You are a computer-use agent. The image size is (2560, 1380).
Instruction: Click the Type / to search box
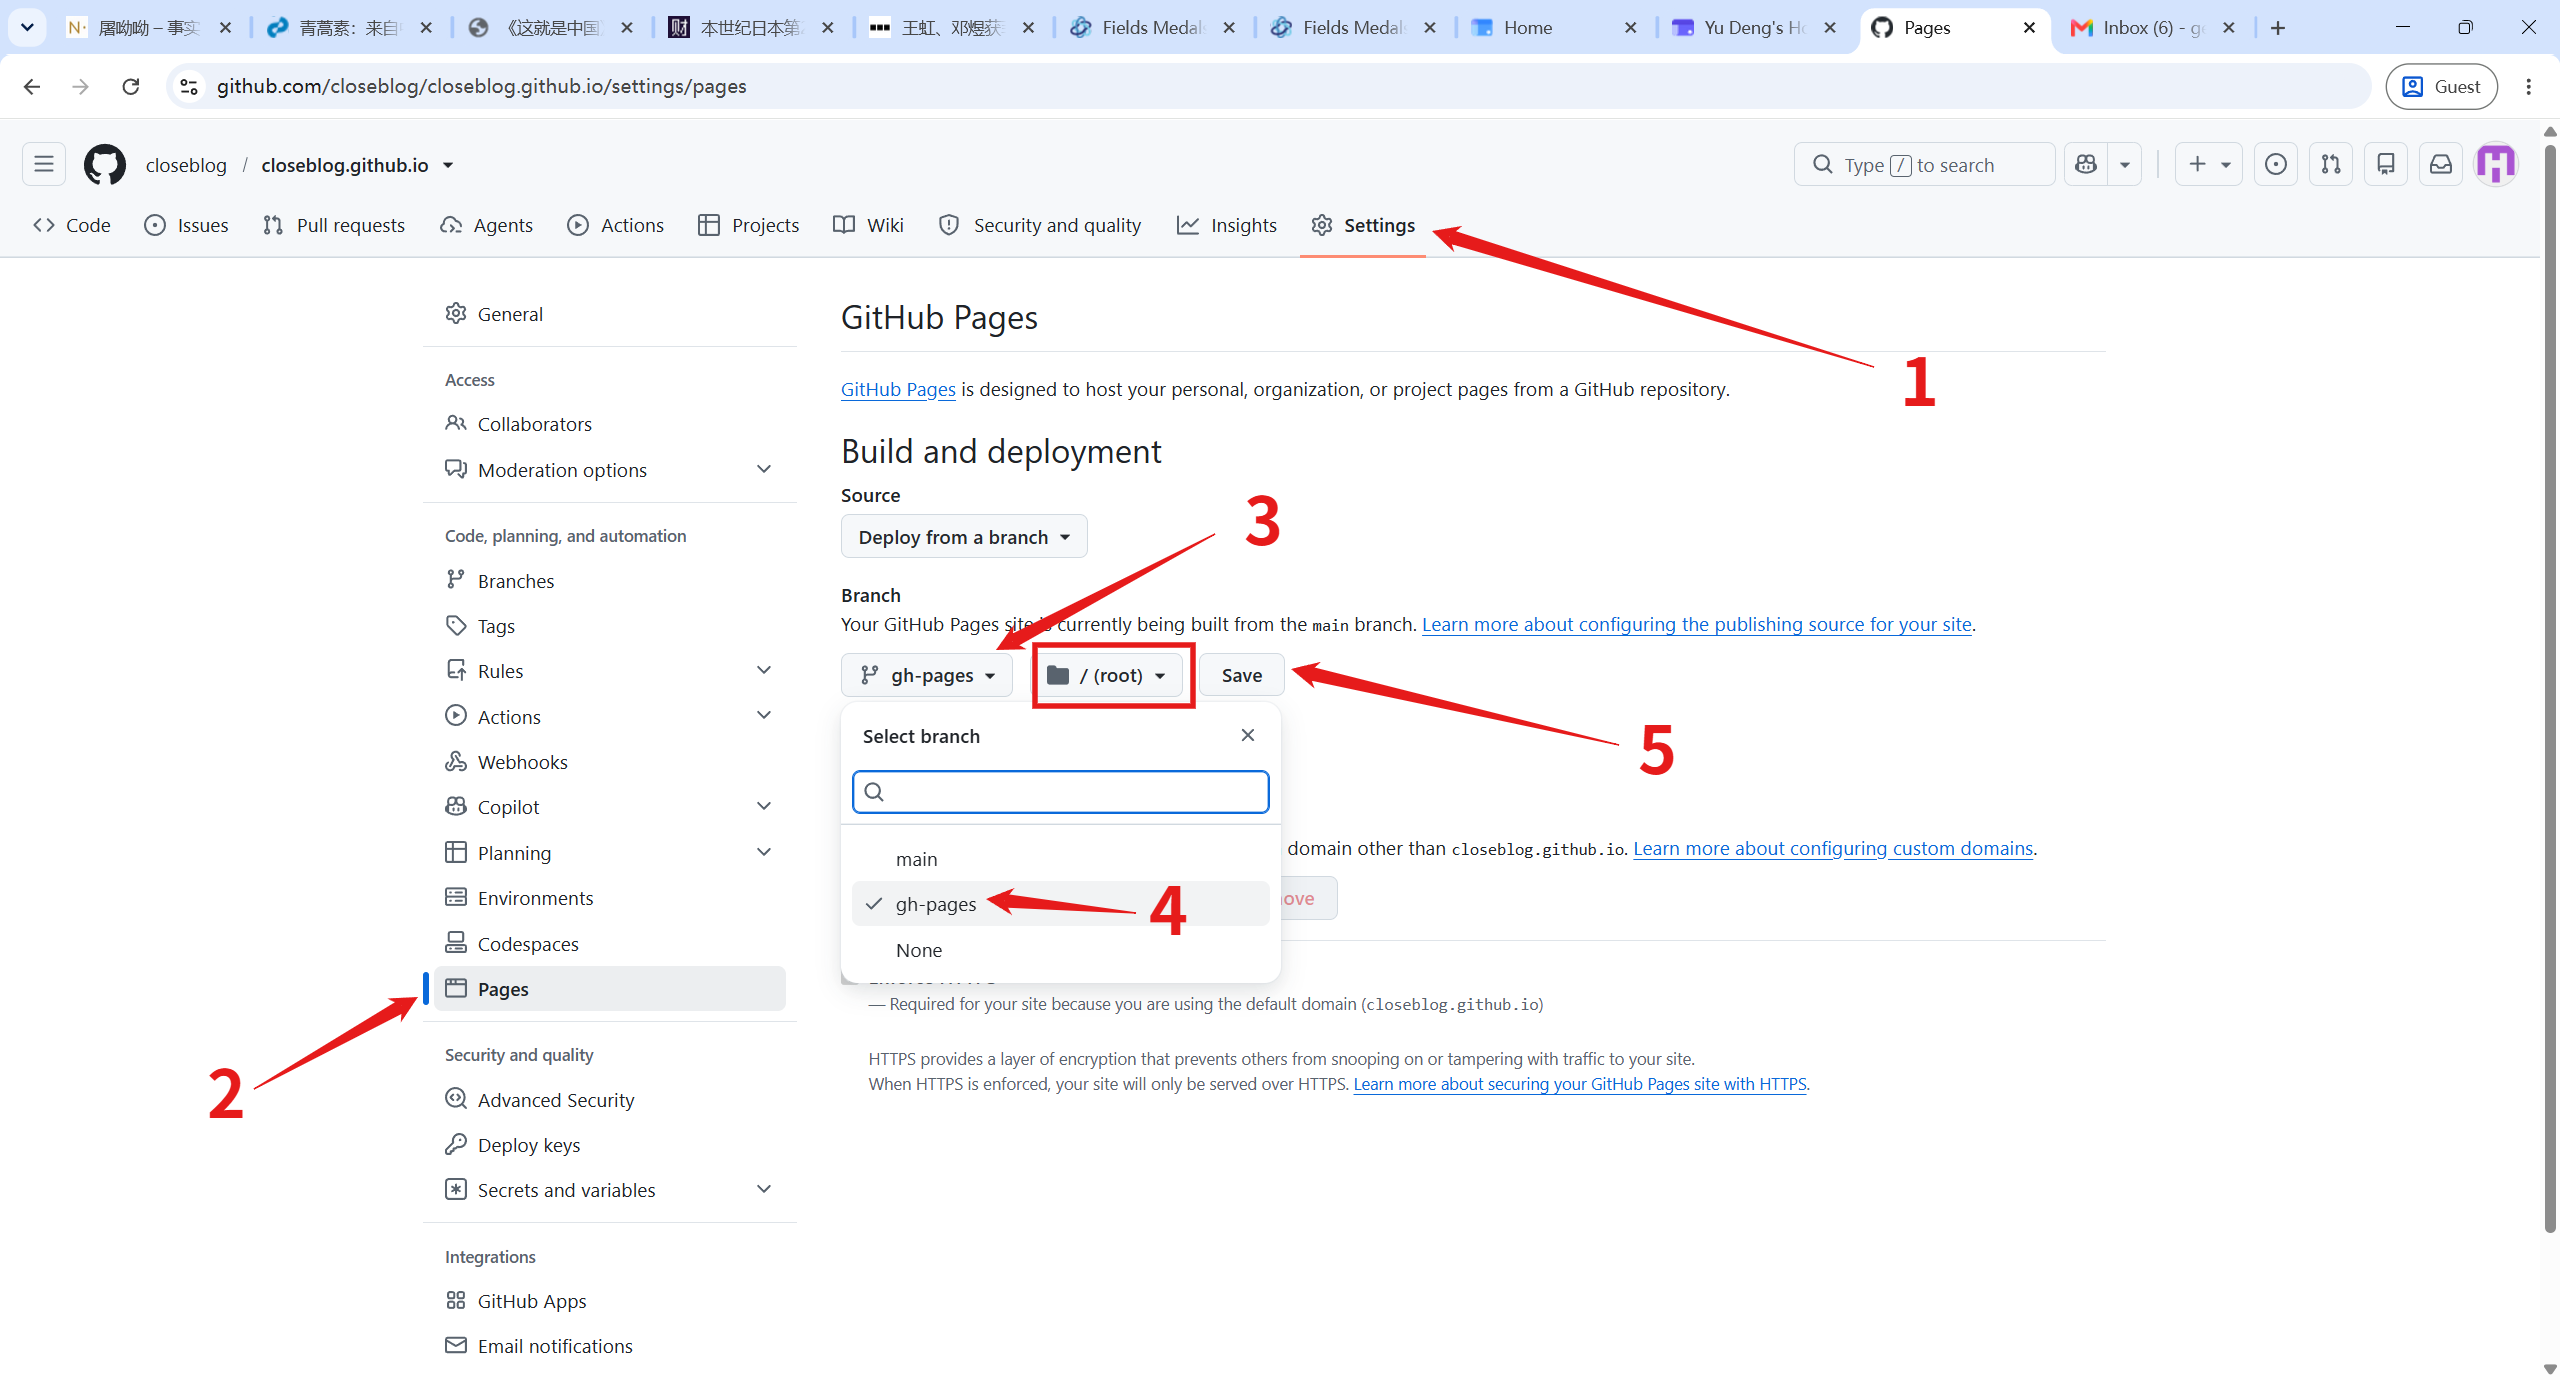pyautogui.click(x=1925, y=164)
